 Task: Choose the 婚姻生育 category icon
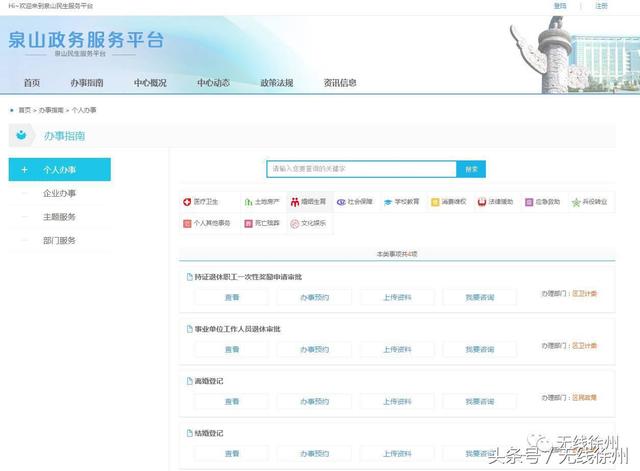click(295, 202)
